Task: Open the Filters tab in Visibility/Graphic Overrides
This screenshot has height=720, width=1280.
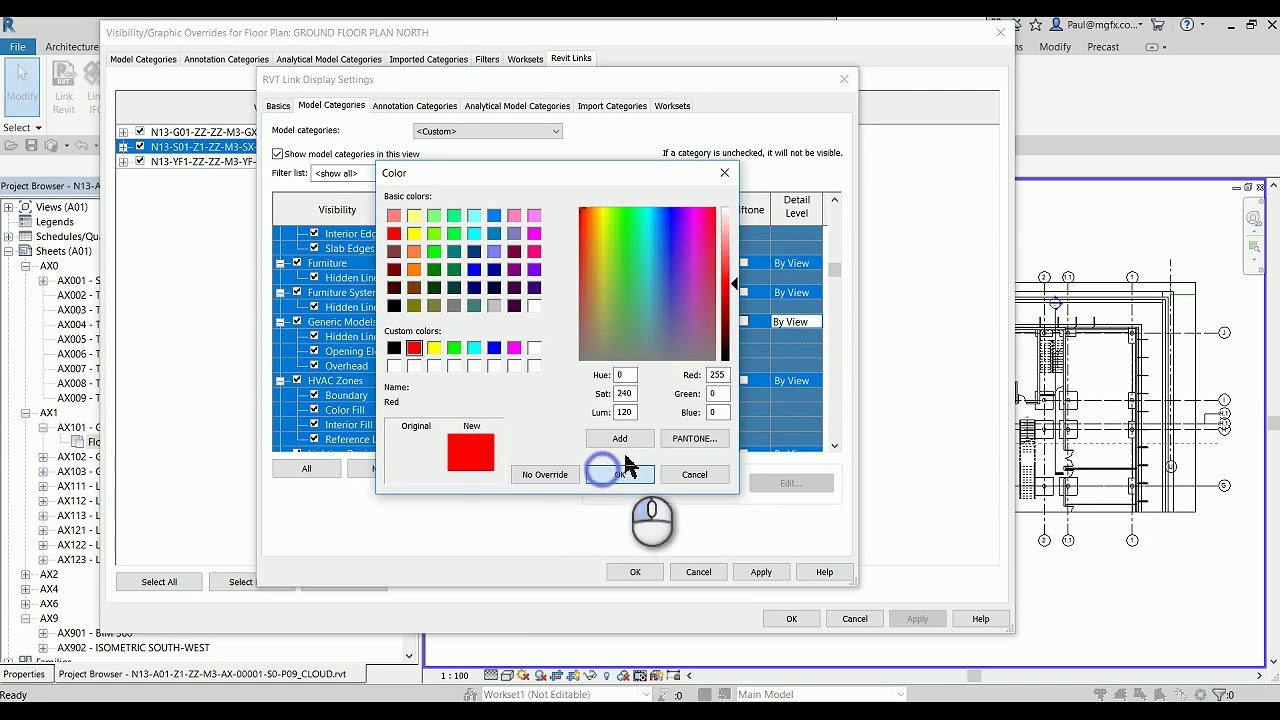Action: click(x=487, y=59)
